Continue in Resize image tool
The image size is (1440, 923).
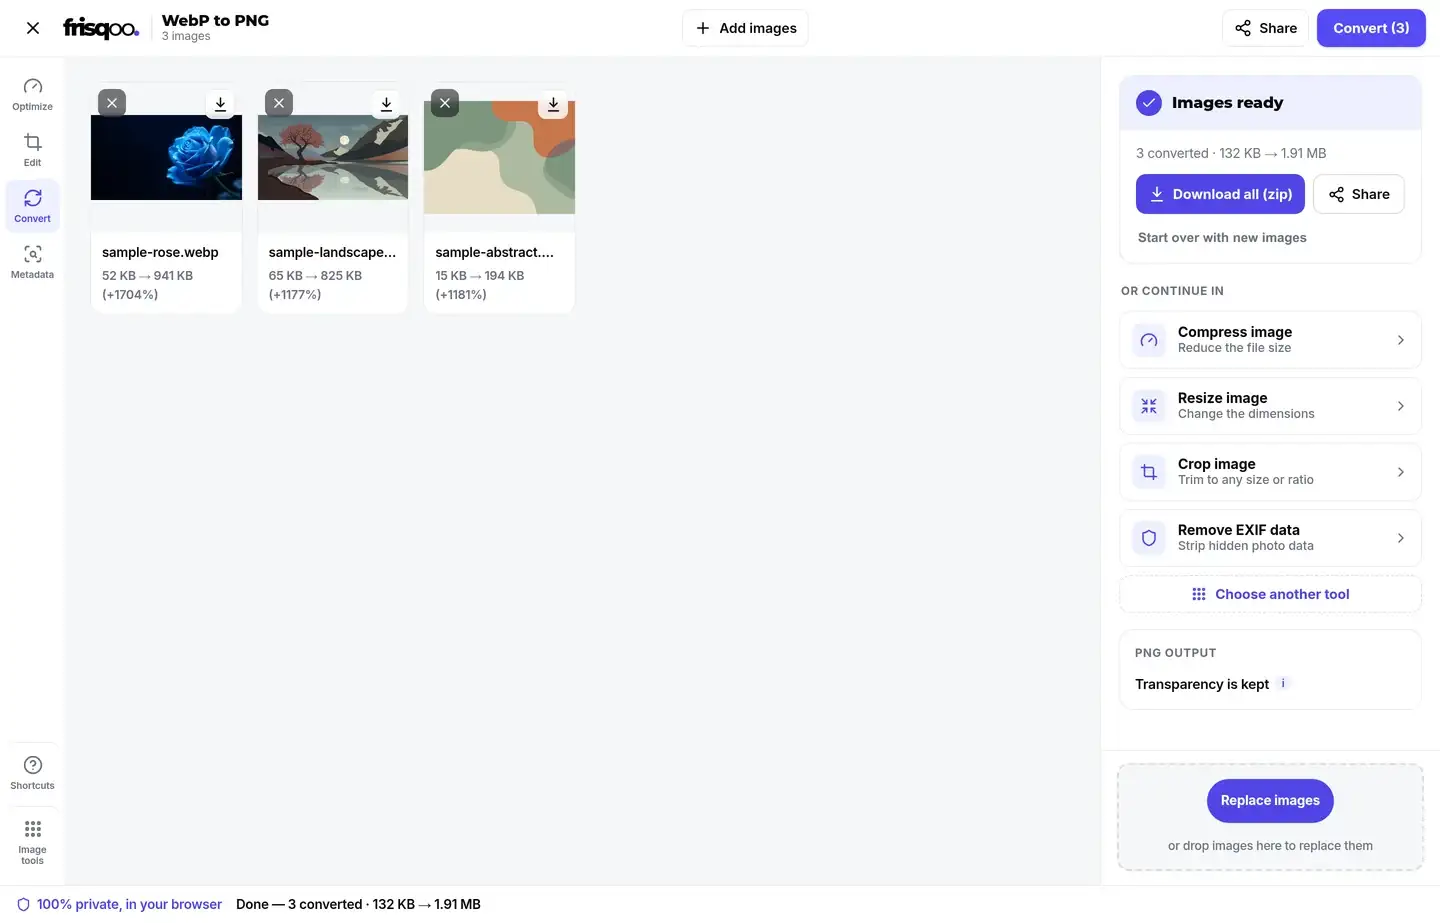(1270, 406)
